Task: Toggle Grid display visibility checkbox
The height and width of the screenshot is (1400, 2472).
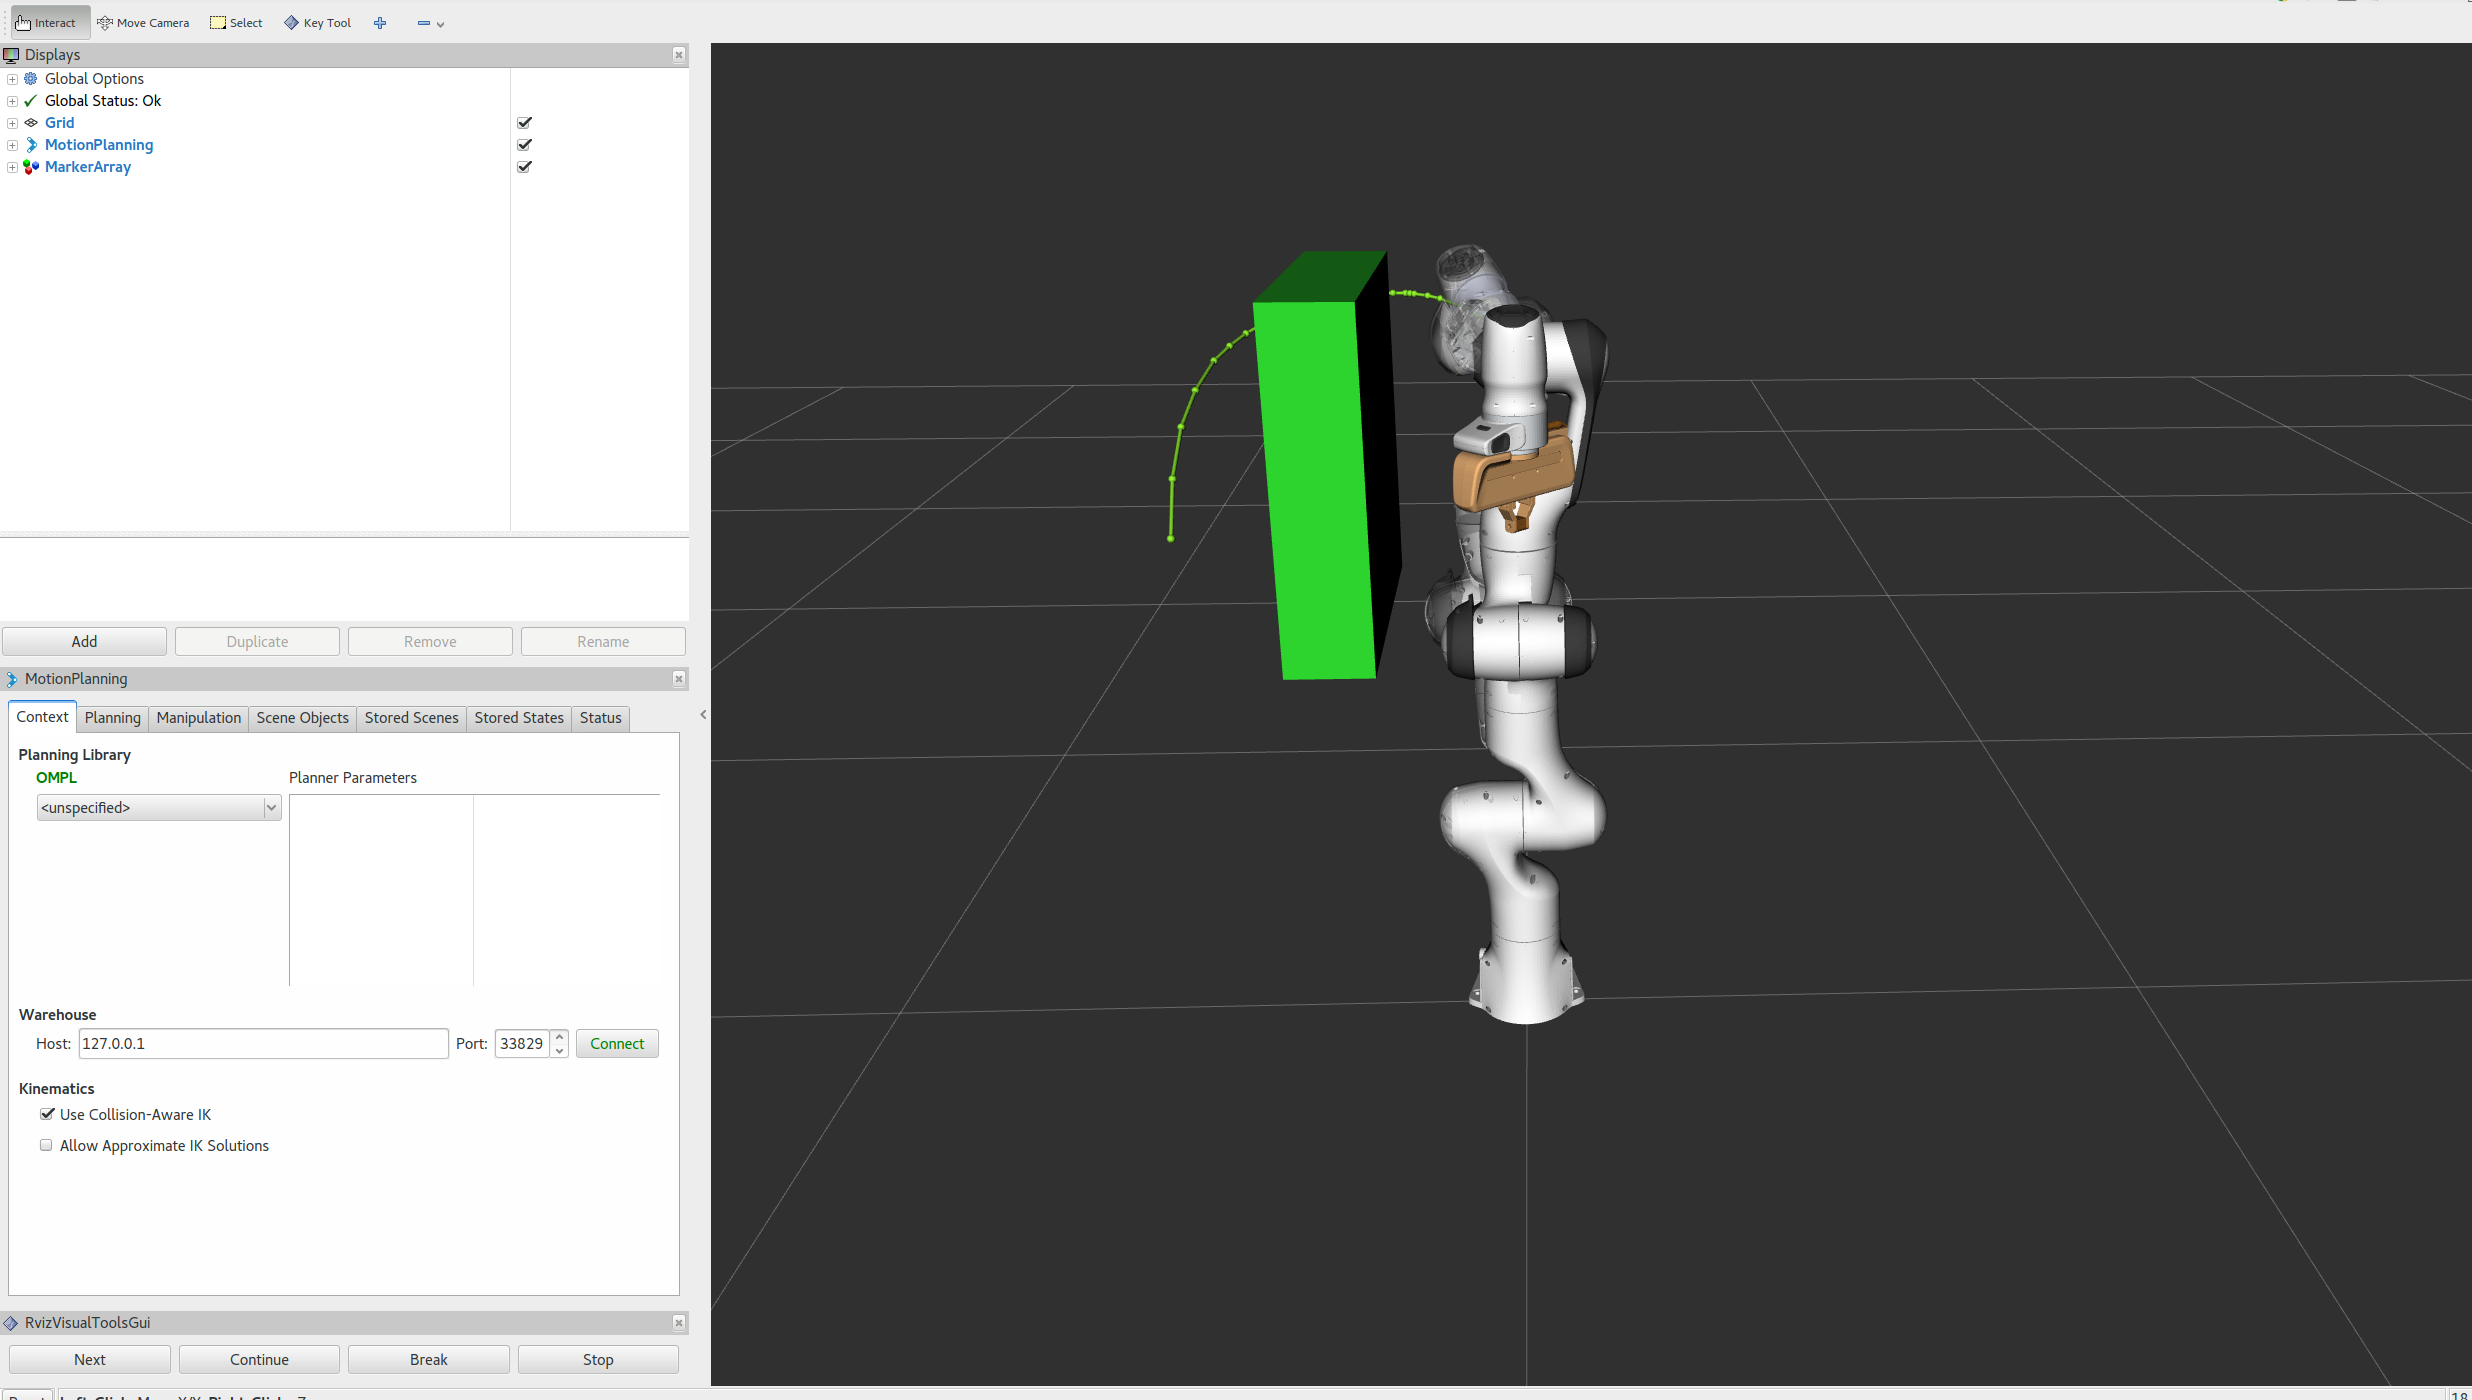Action: pos(526,120)
